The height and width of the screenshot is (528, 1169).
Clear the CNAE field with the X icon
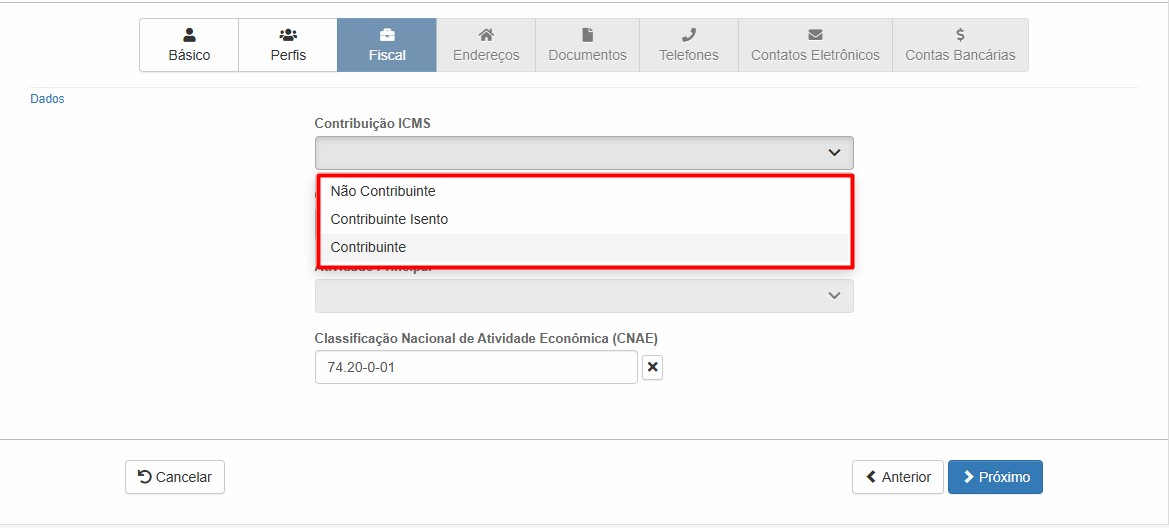652,368
